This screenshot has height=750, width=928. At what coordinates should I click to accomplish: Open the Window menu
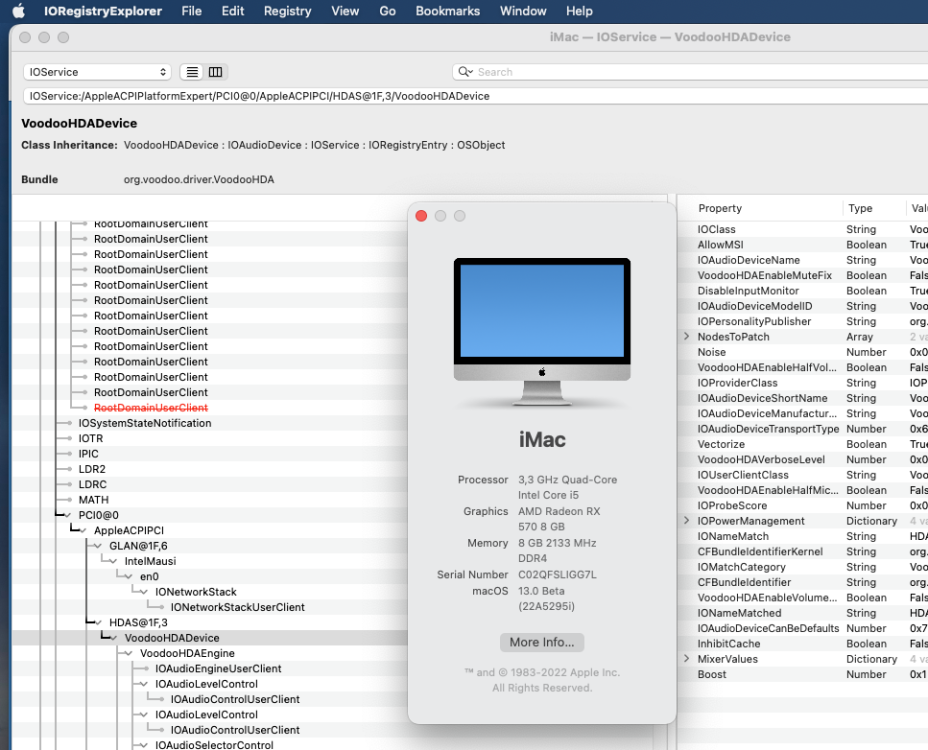[x=523, y=11]
